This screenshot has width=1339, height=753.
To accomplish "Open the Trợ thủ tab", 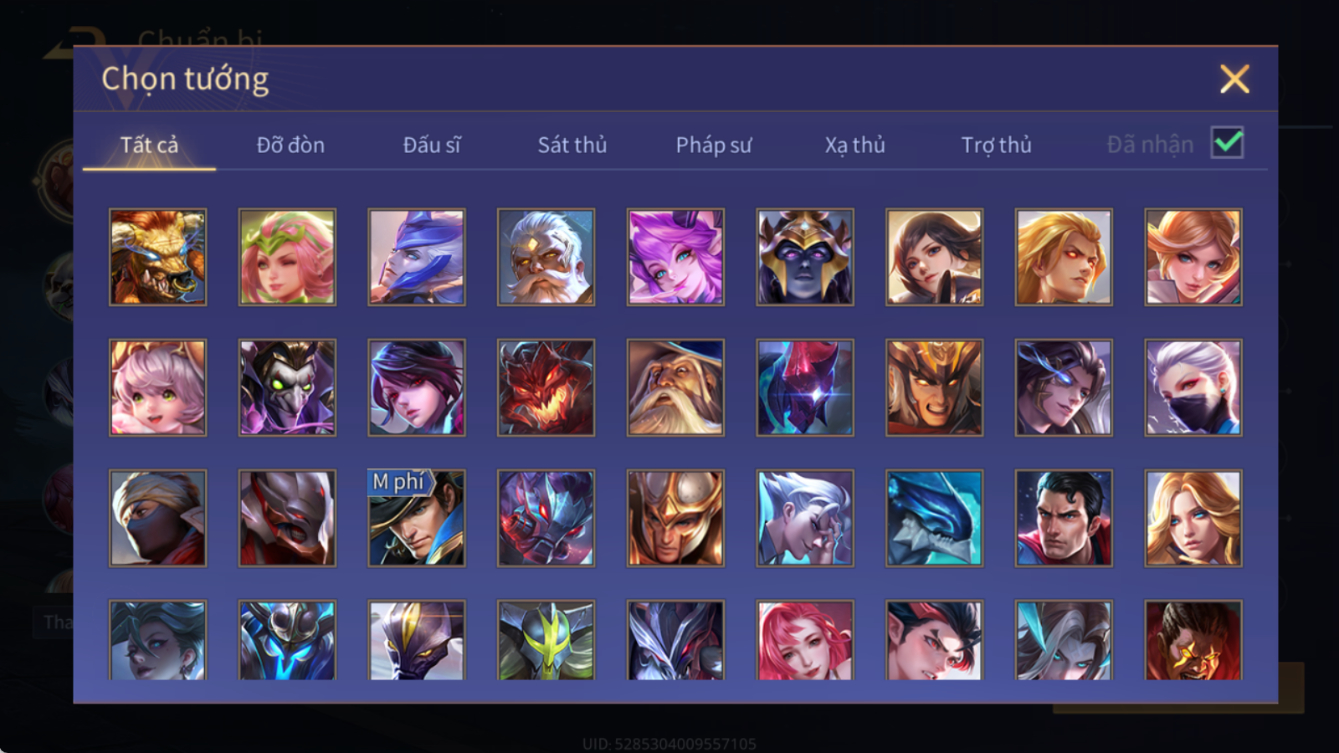I will 996,145.
